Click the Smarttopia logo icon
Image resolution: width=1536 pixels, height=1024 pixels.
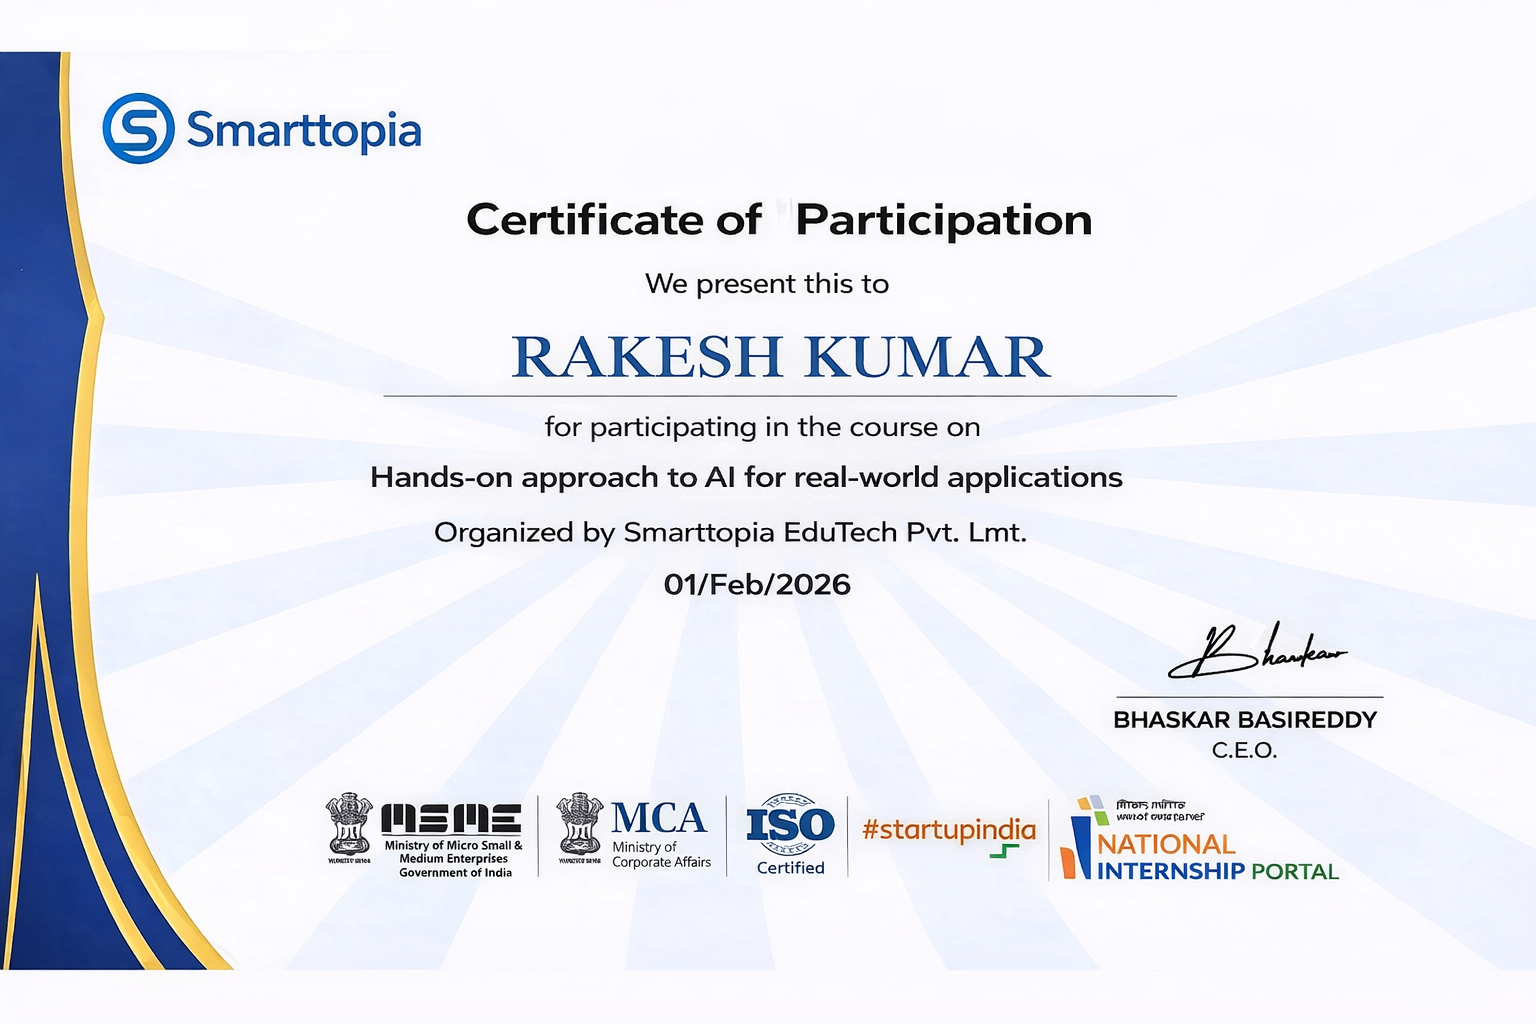tap(140, 128)
